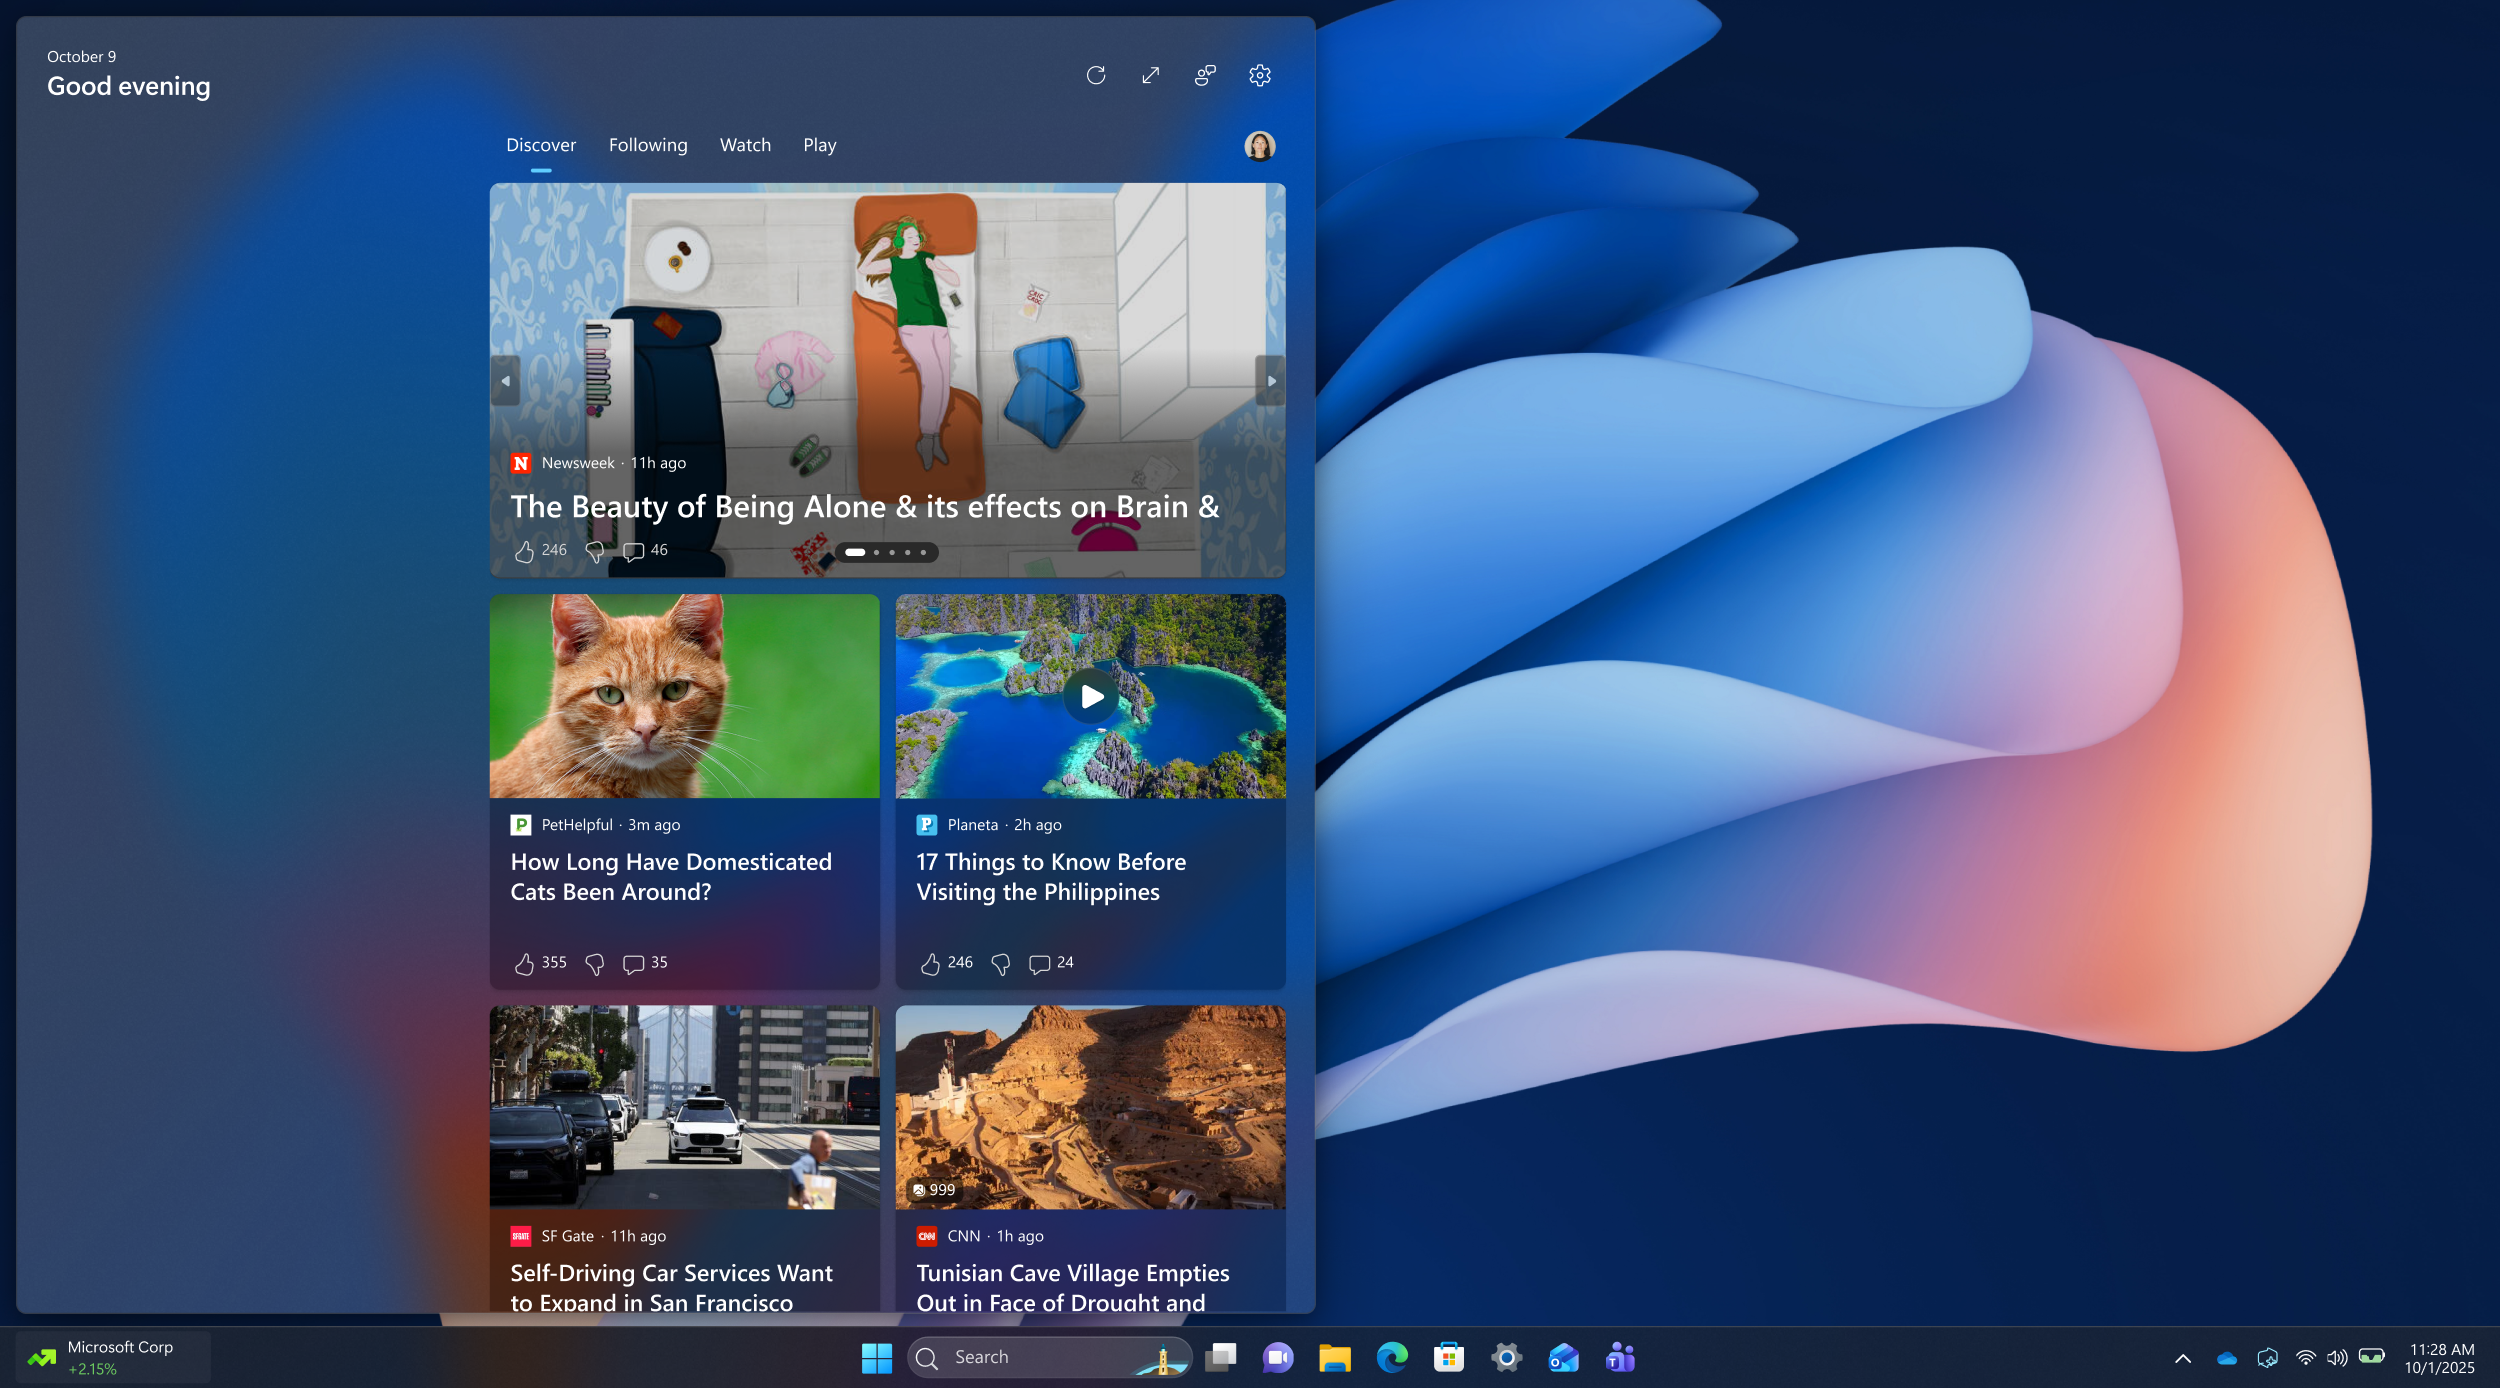Click the PetHelpful source label
Viewport: 2500px width, 1388px height.
coord(577,825)
